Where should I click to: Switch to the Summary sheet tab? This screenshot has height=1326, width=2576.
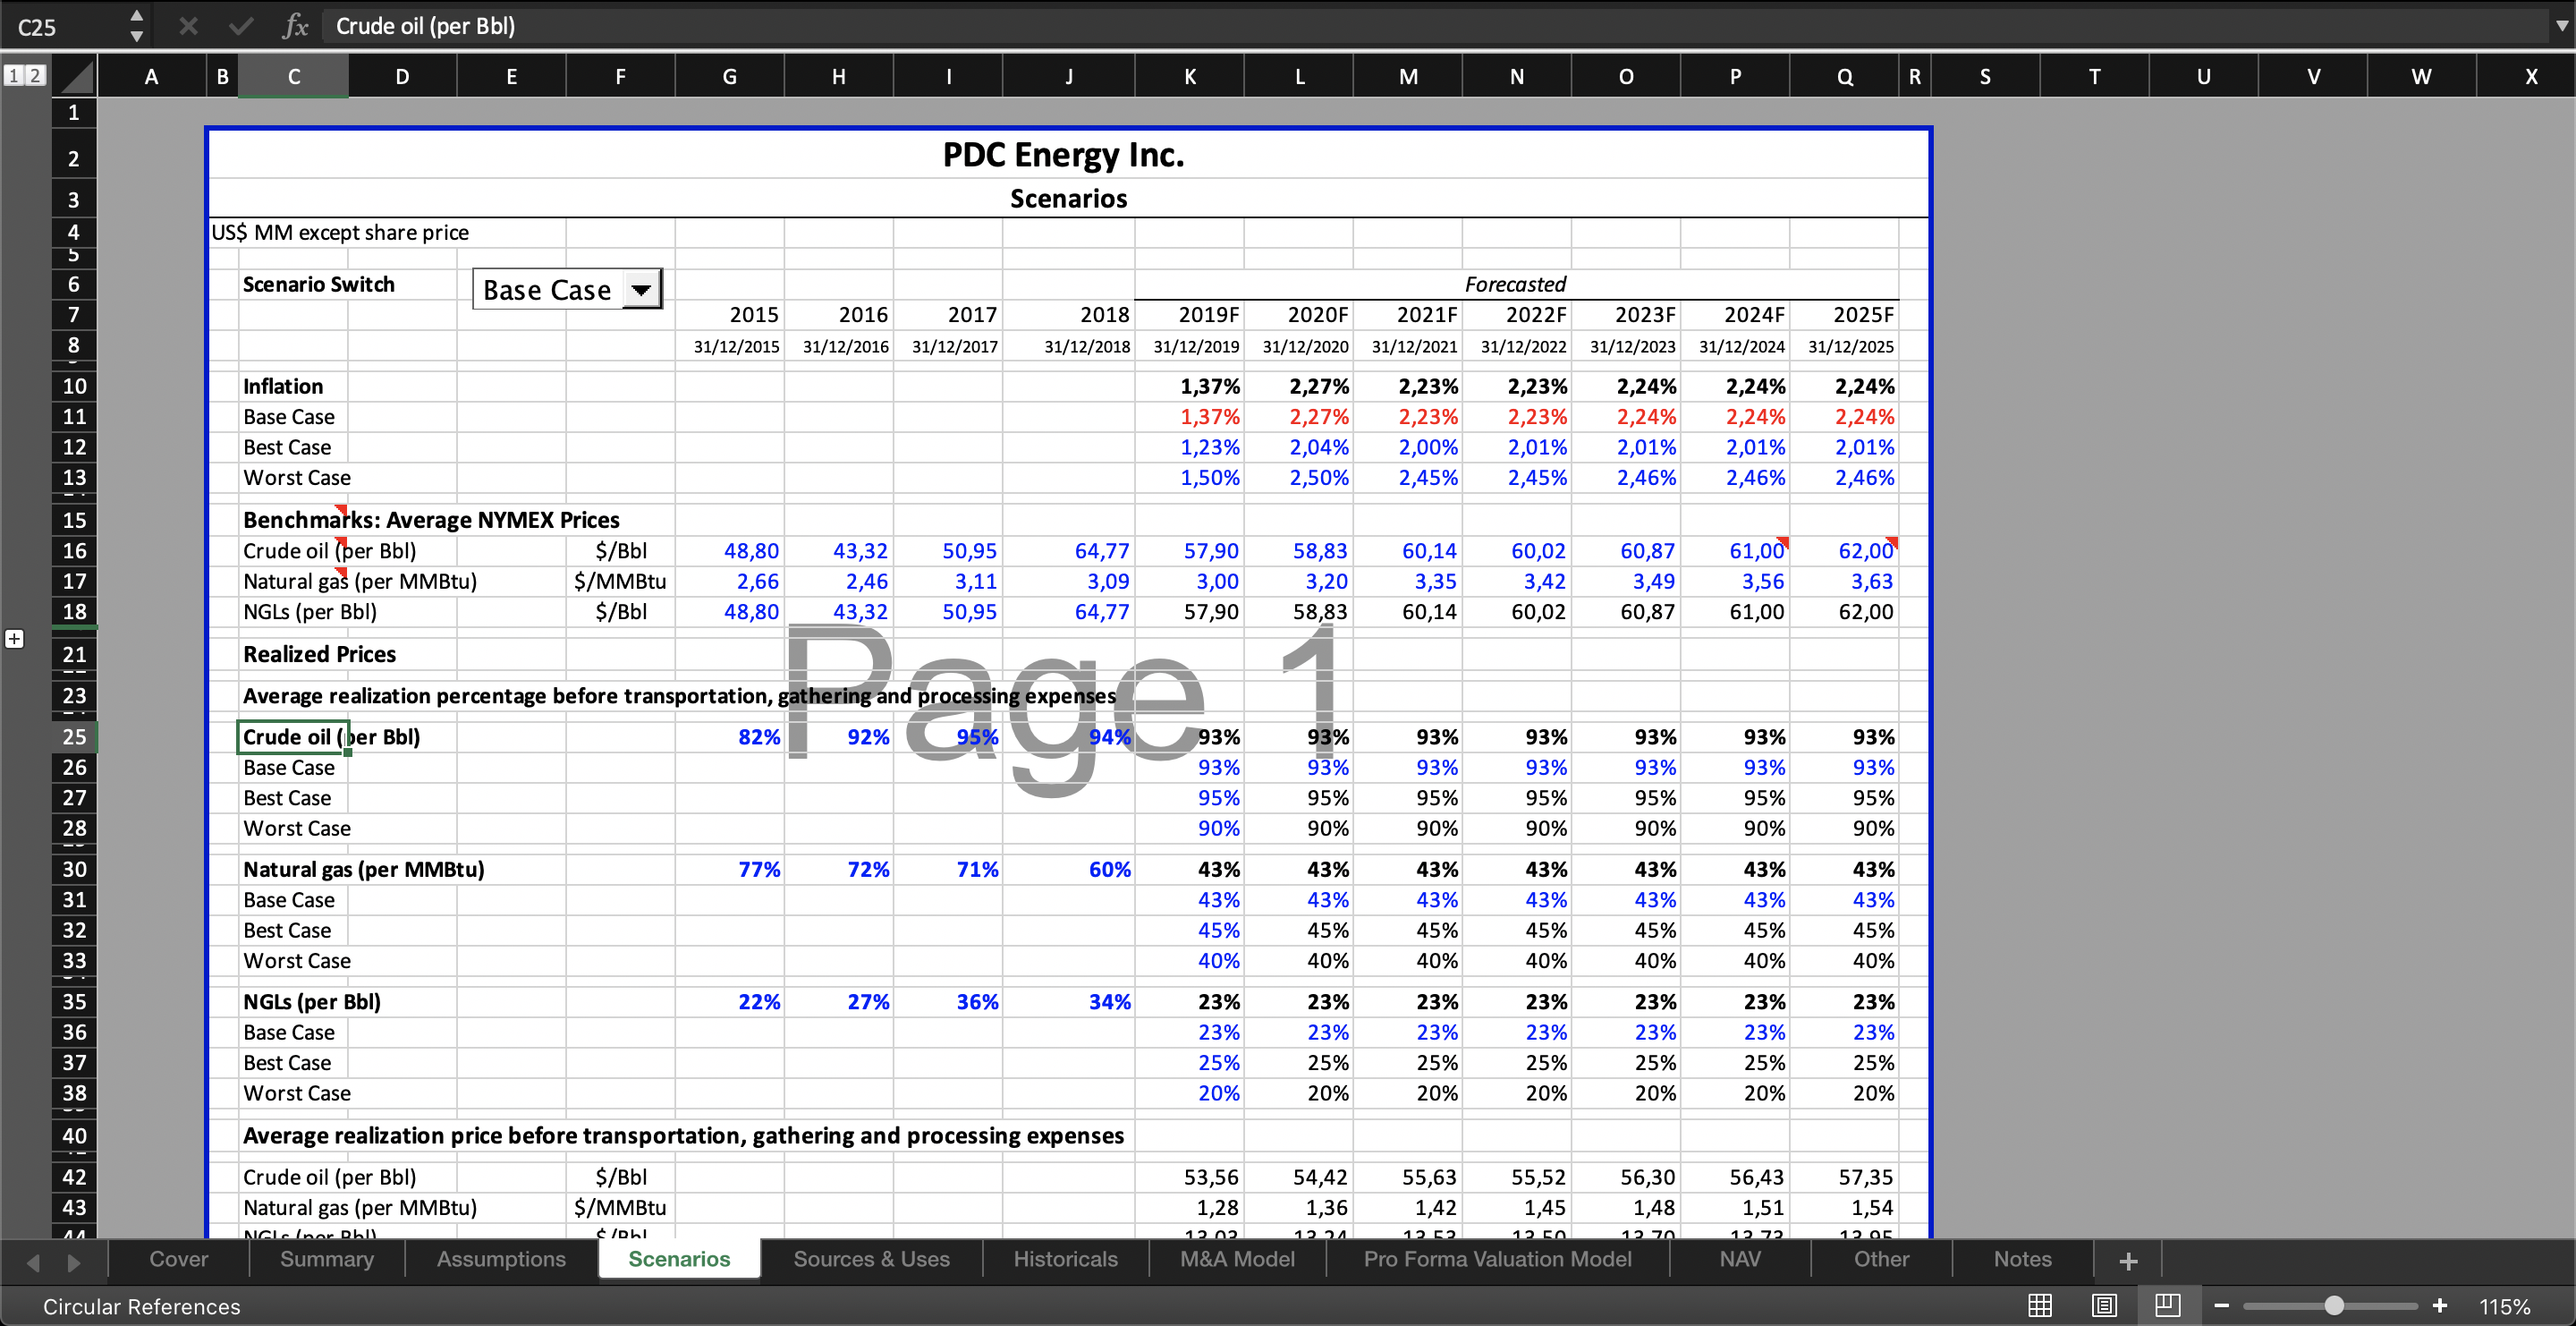point(327,1259)
